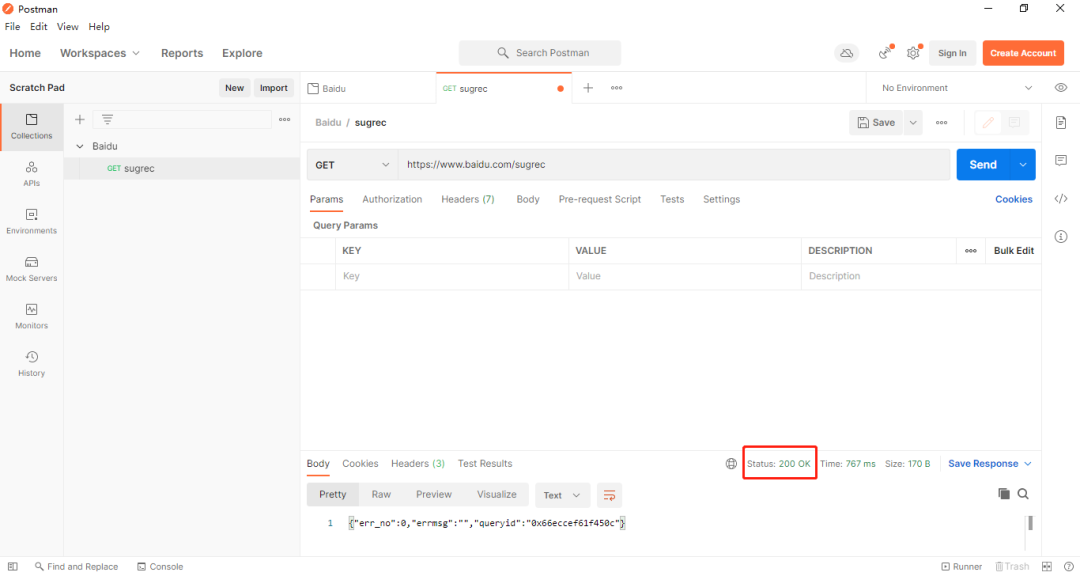
Task: Click the Import button
Action: 273,88
